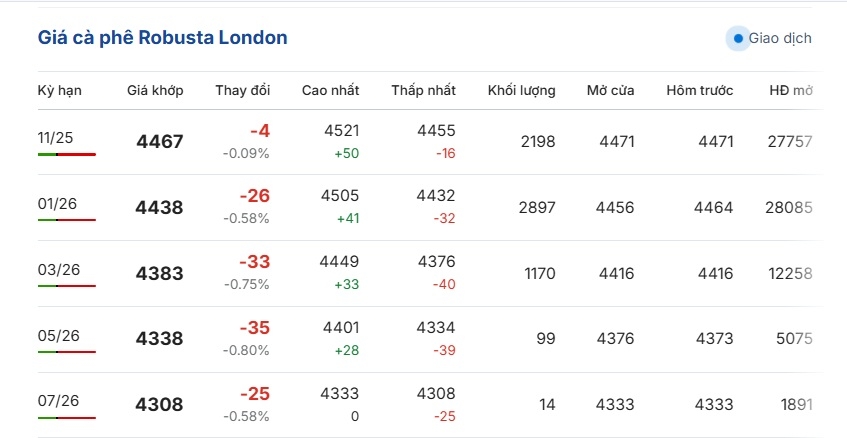Sort by the Giá khớp column header
The width and height of the screenshot is (847, 438).
(155, 91)
